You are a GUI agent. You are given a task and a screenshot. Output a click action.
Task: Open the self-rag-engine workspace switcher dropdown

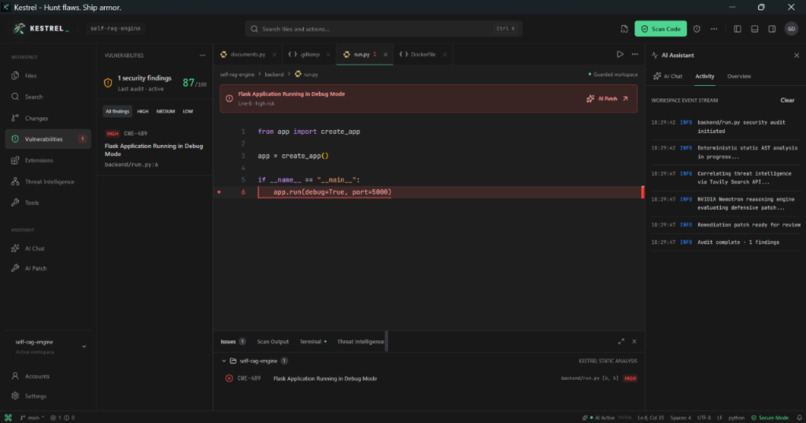click(50, 346)
